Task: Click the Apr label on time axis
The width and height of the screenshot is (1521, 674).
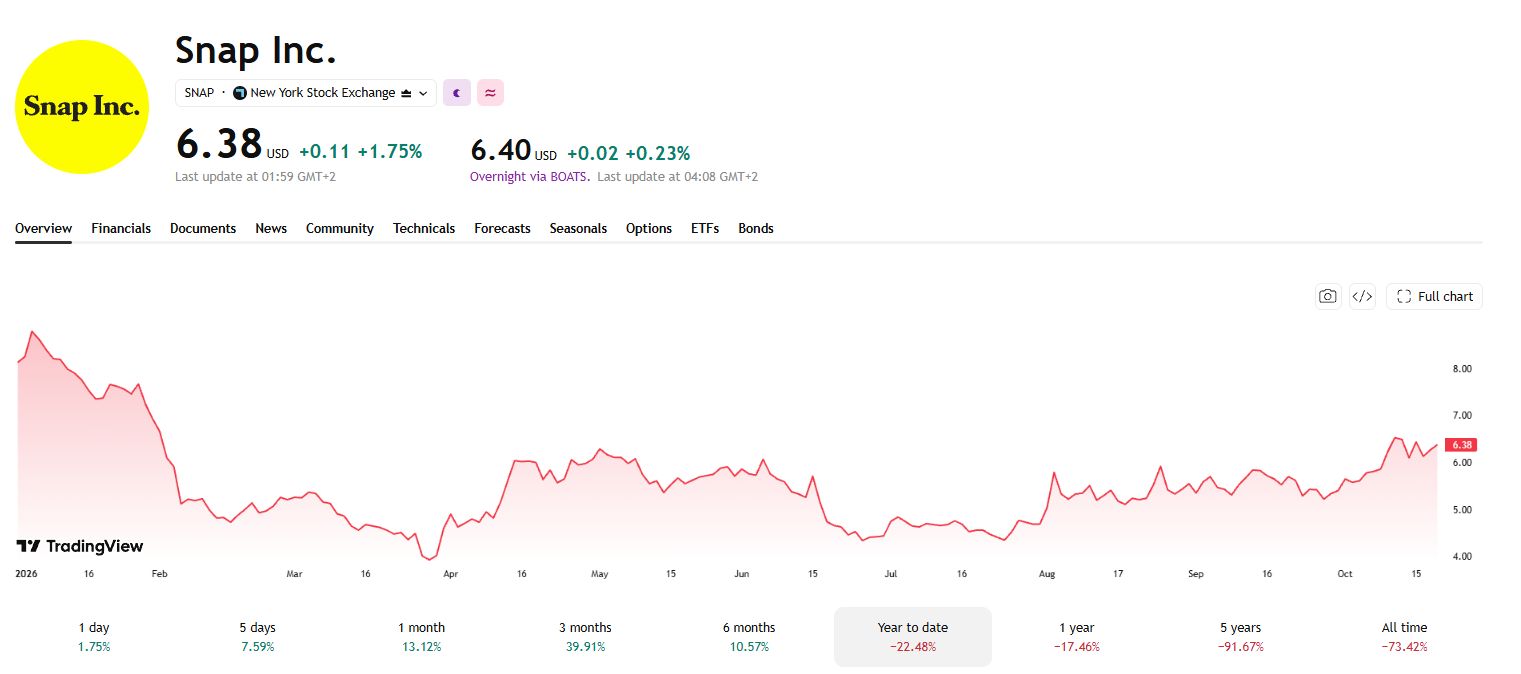Action: [x=450, y=574]
